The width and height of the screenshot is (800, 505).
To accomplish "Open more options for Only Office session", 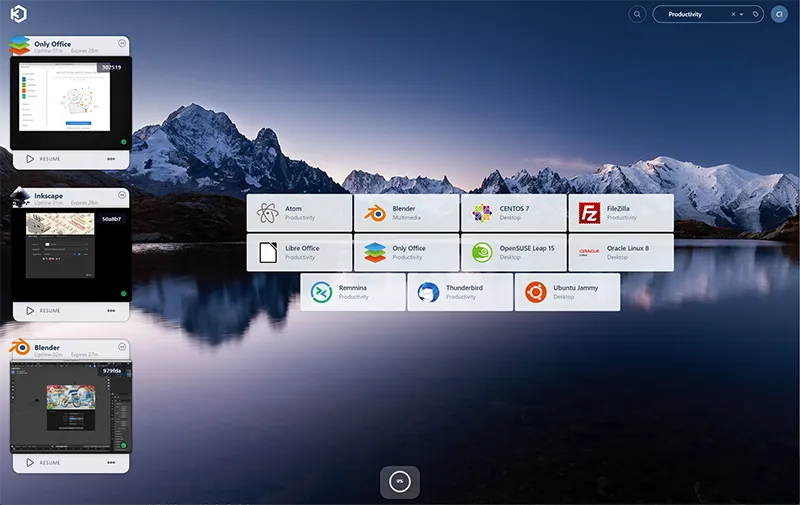I will tap(111, 158).
